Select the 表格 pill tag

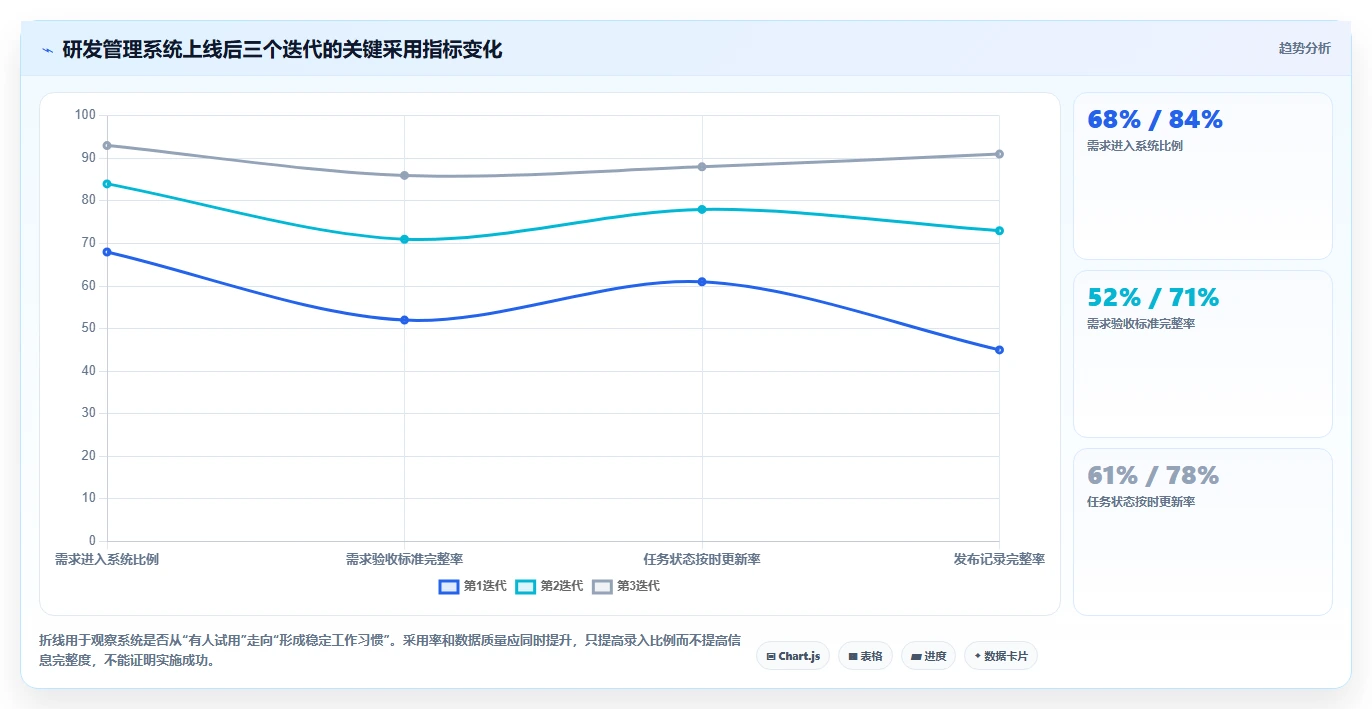pos(865,656)
